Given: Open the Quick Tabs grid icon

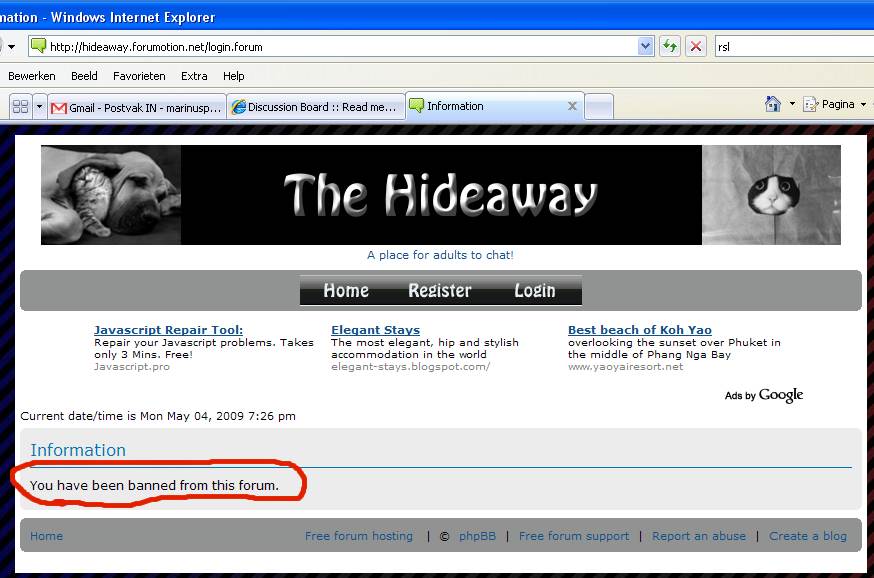Looking at the screenshot, I should [x=20, y=106].
